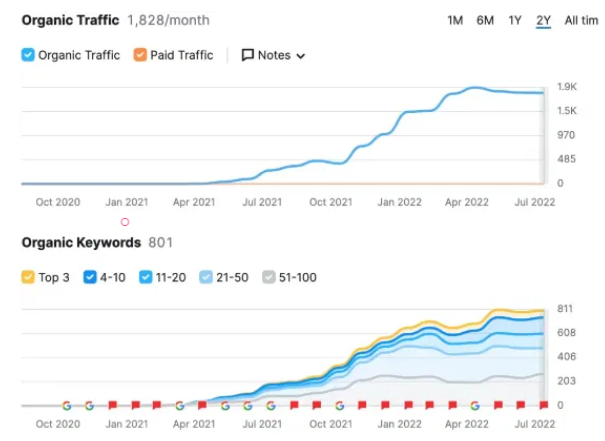This screenshot has height=441, width=605.
Task: Hide the 11-20 keyword range
Action: [146, 277]
